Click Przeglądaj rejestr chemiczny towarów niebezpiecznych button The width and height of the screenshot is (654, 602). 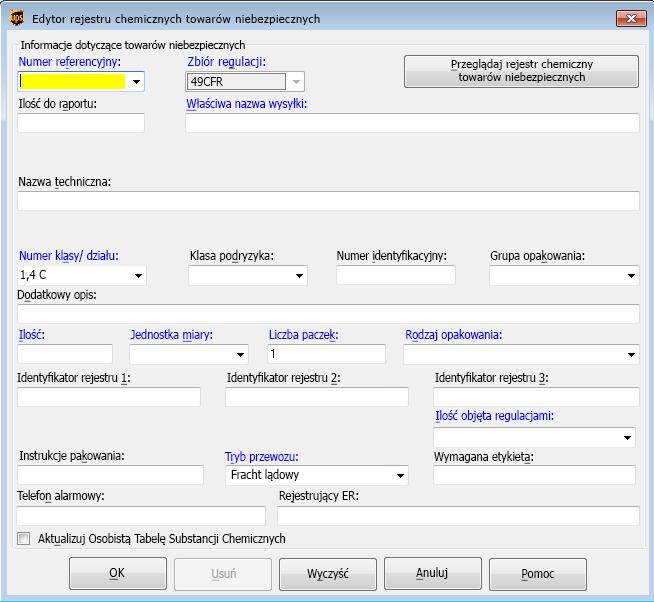click(521, 71)
